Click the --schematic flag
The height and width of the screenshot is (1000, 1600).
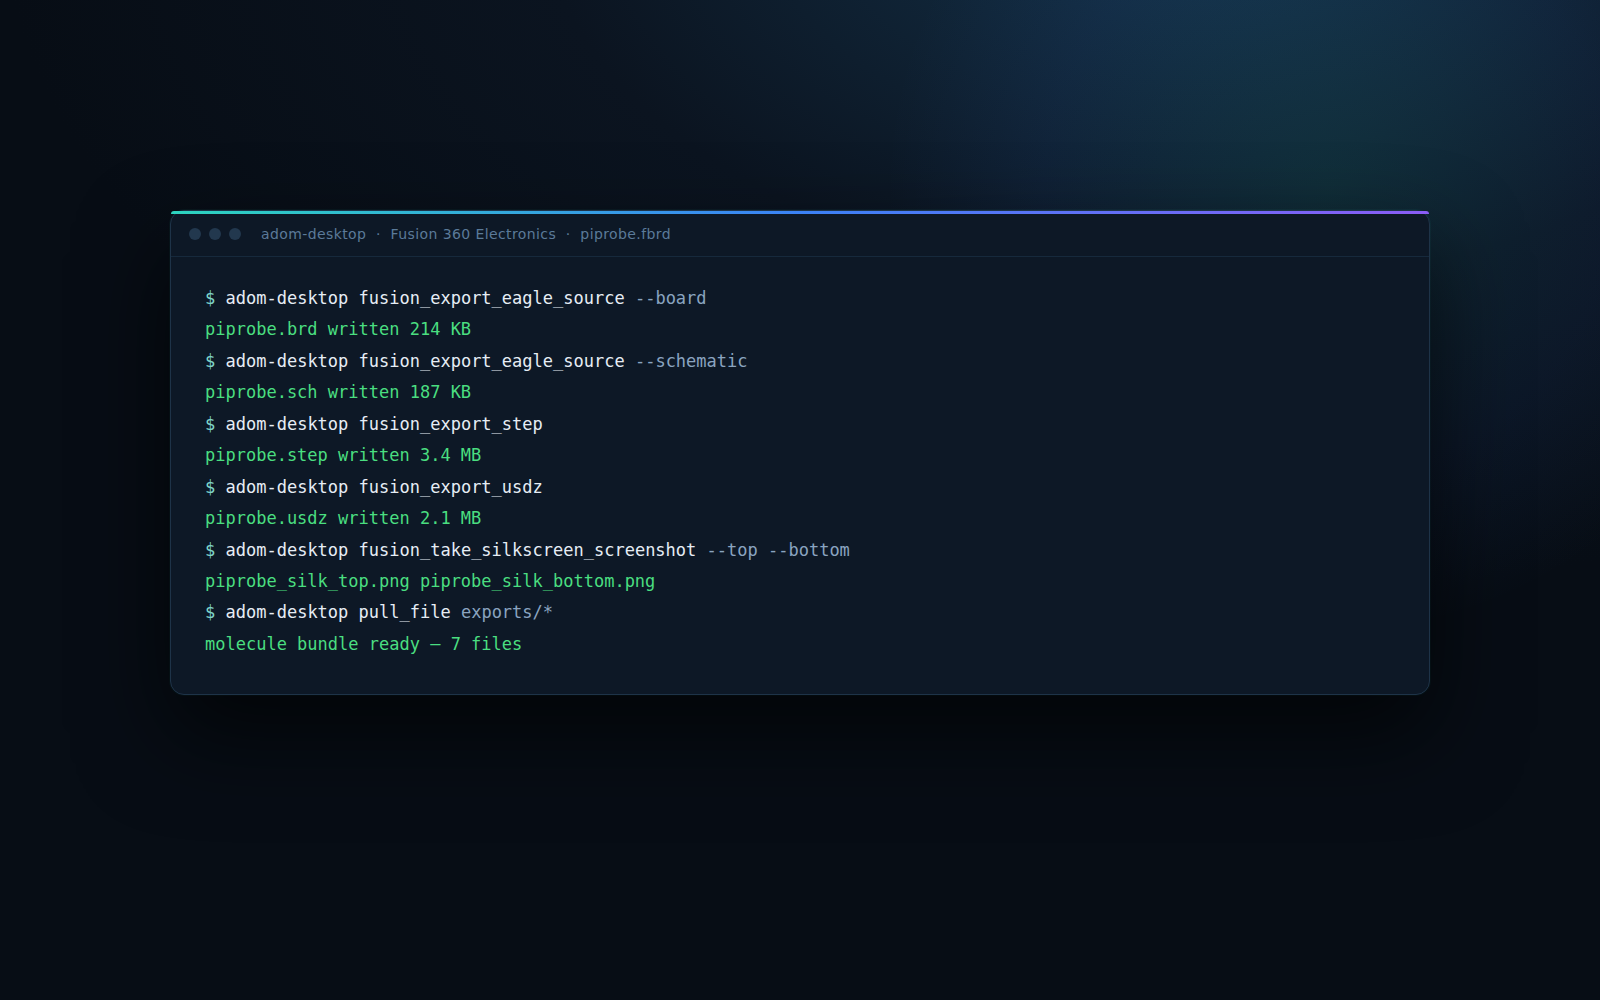(x=691, y=361)
